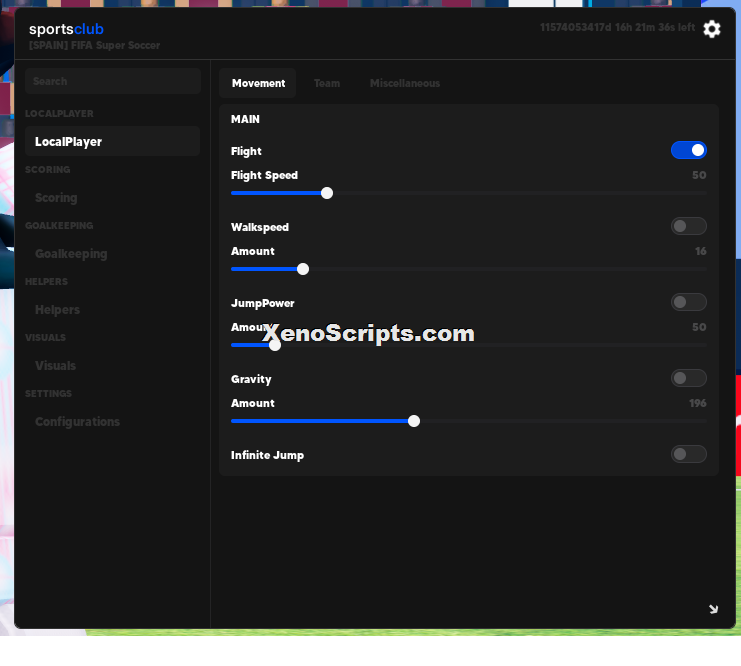The image size is (741, 666).
Task: Click the sportsclub logo text
Action: click(x=66, y=29)
